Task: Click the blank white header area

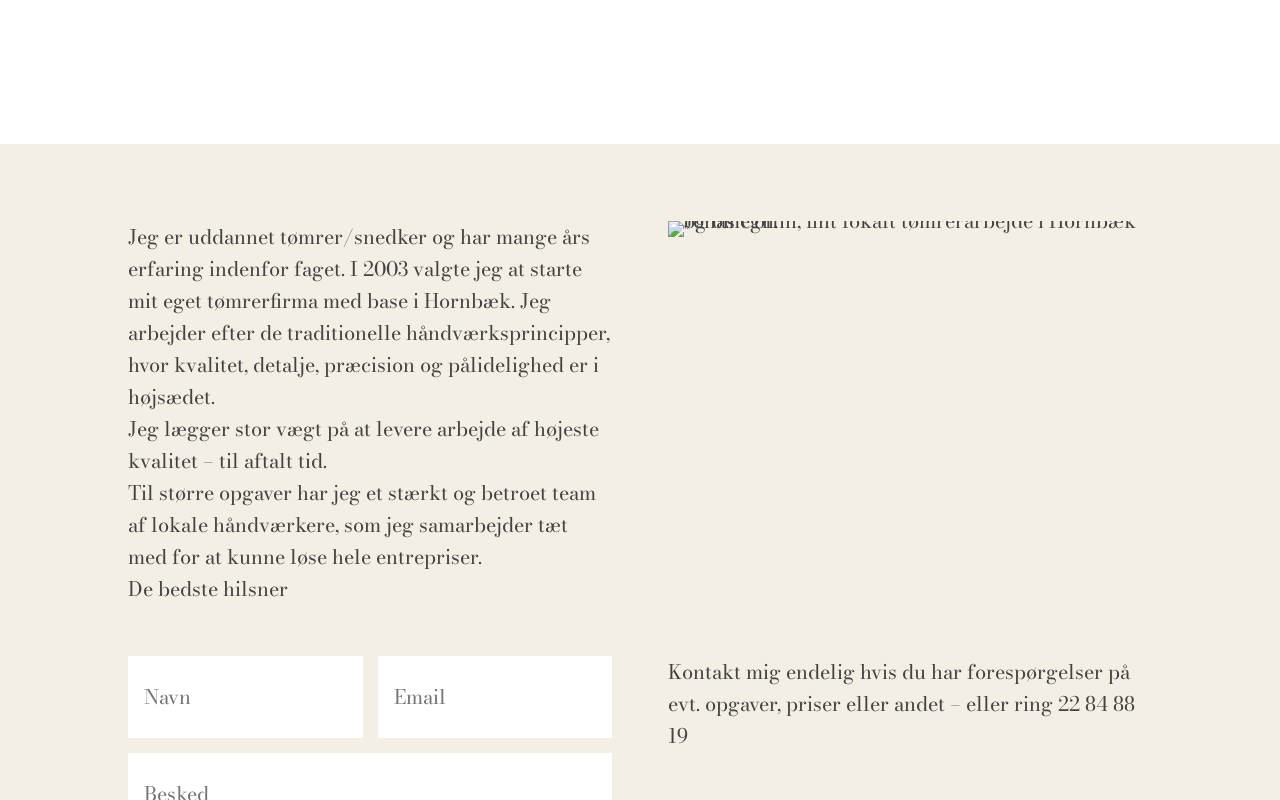Action: pyautogui.click(x=640, y=72)
